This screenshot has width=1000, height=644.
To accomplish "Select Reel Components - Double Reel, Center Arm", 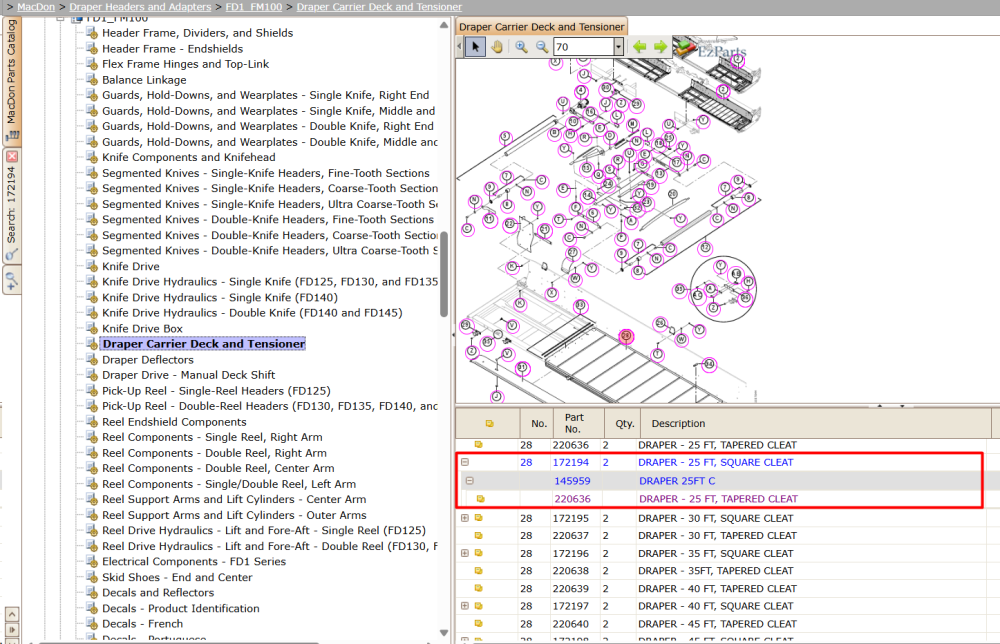I will (218, 468).
